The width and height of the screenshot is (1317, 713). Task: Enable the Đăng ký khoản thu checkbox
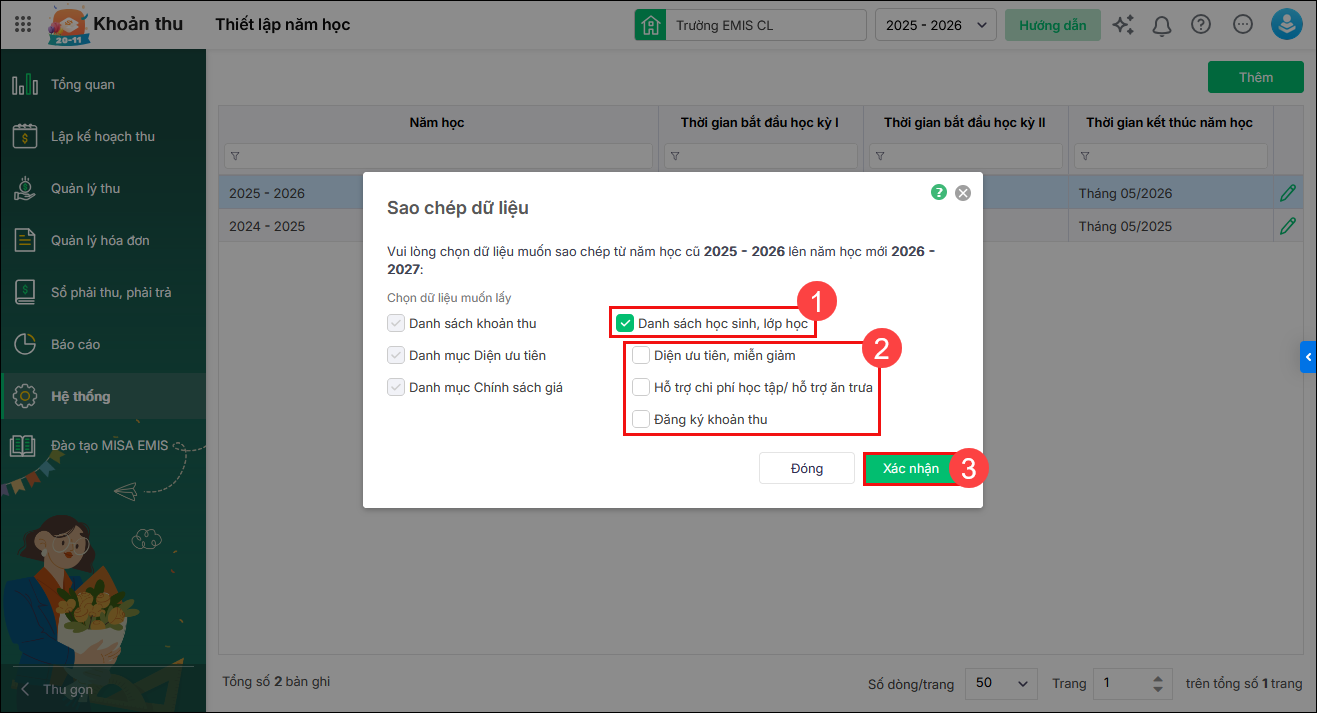[641, 419]
